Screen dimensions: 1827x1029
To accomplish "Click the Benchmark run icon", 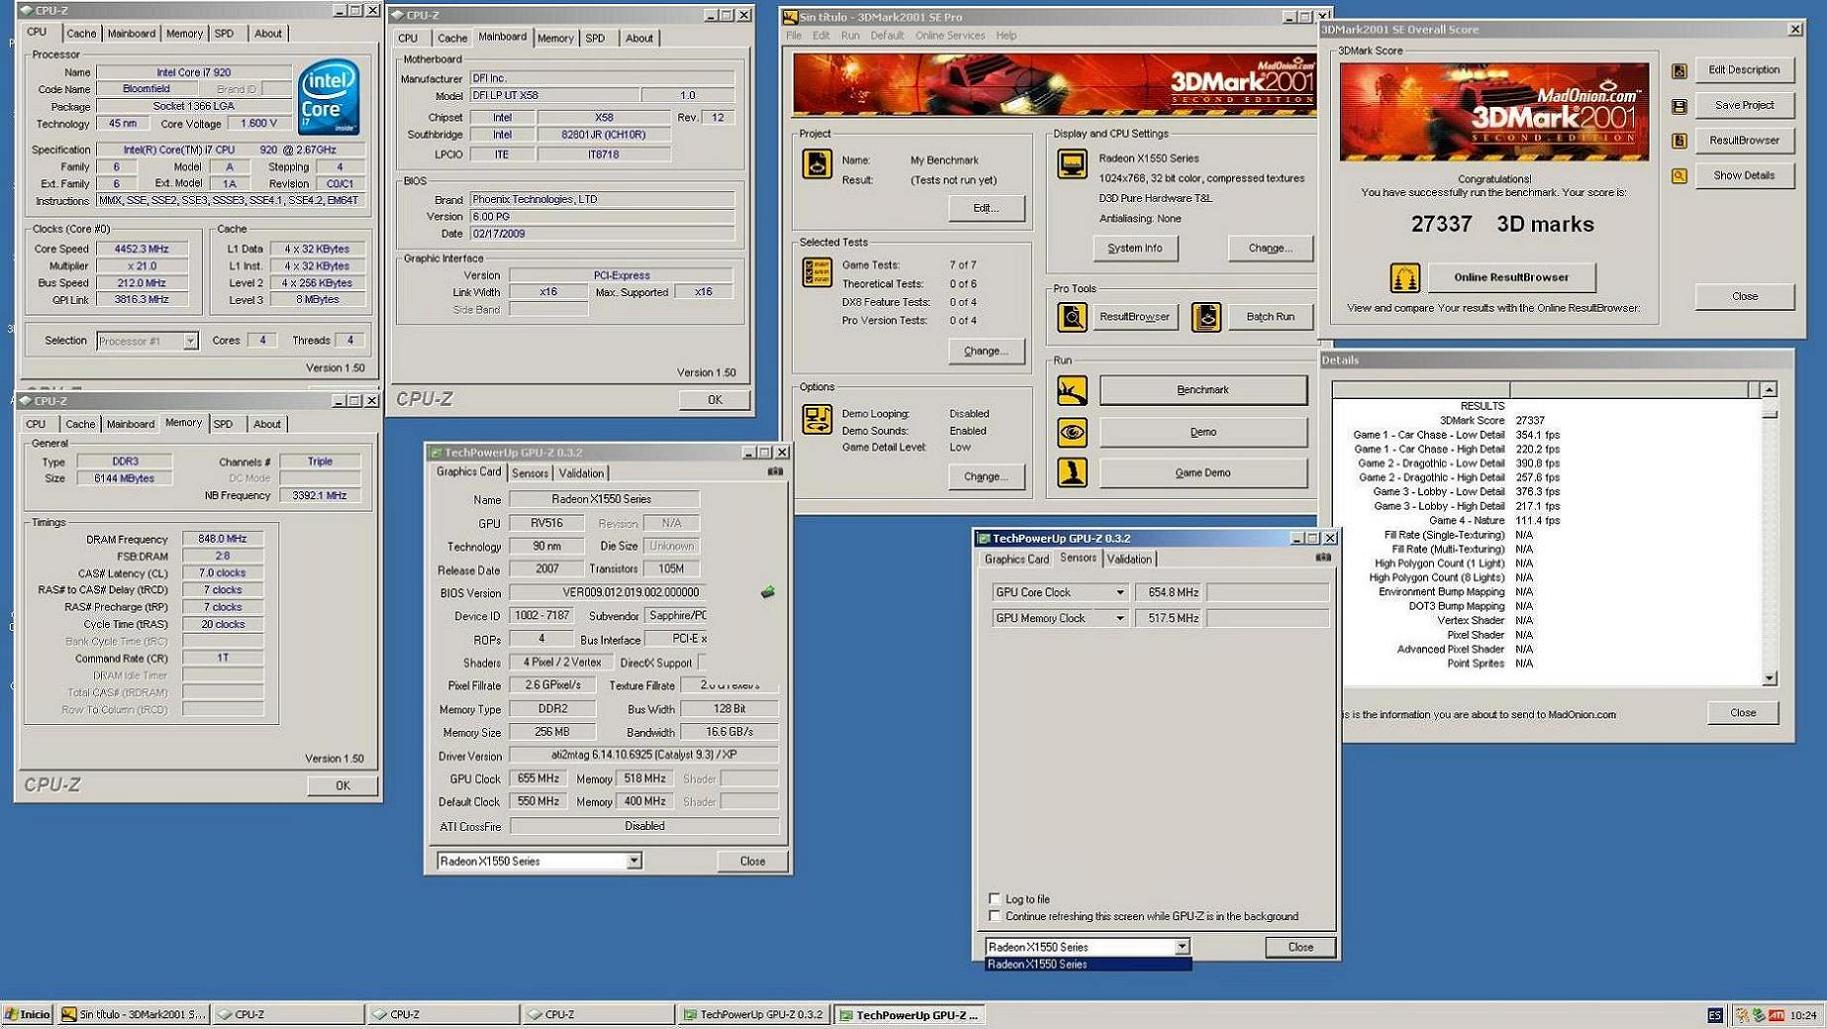I will (1072, 390).
